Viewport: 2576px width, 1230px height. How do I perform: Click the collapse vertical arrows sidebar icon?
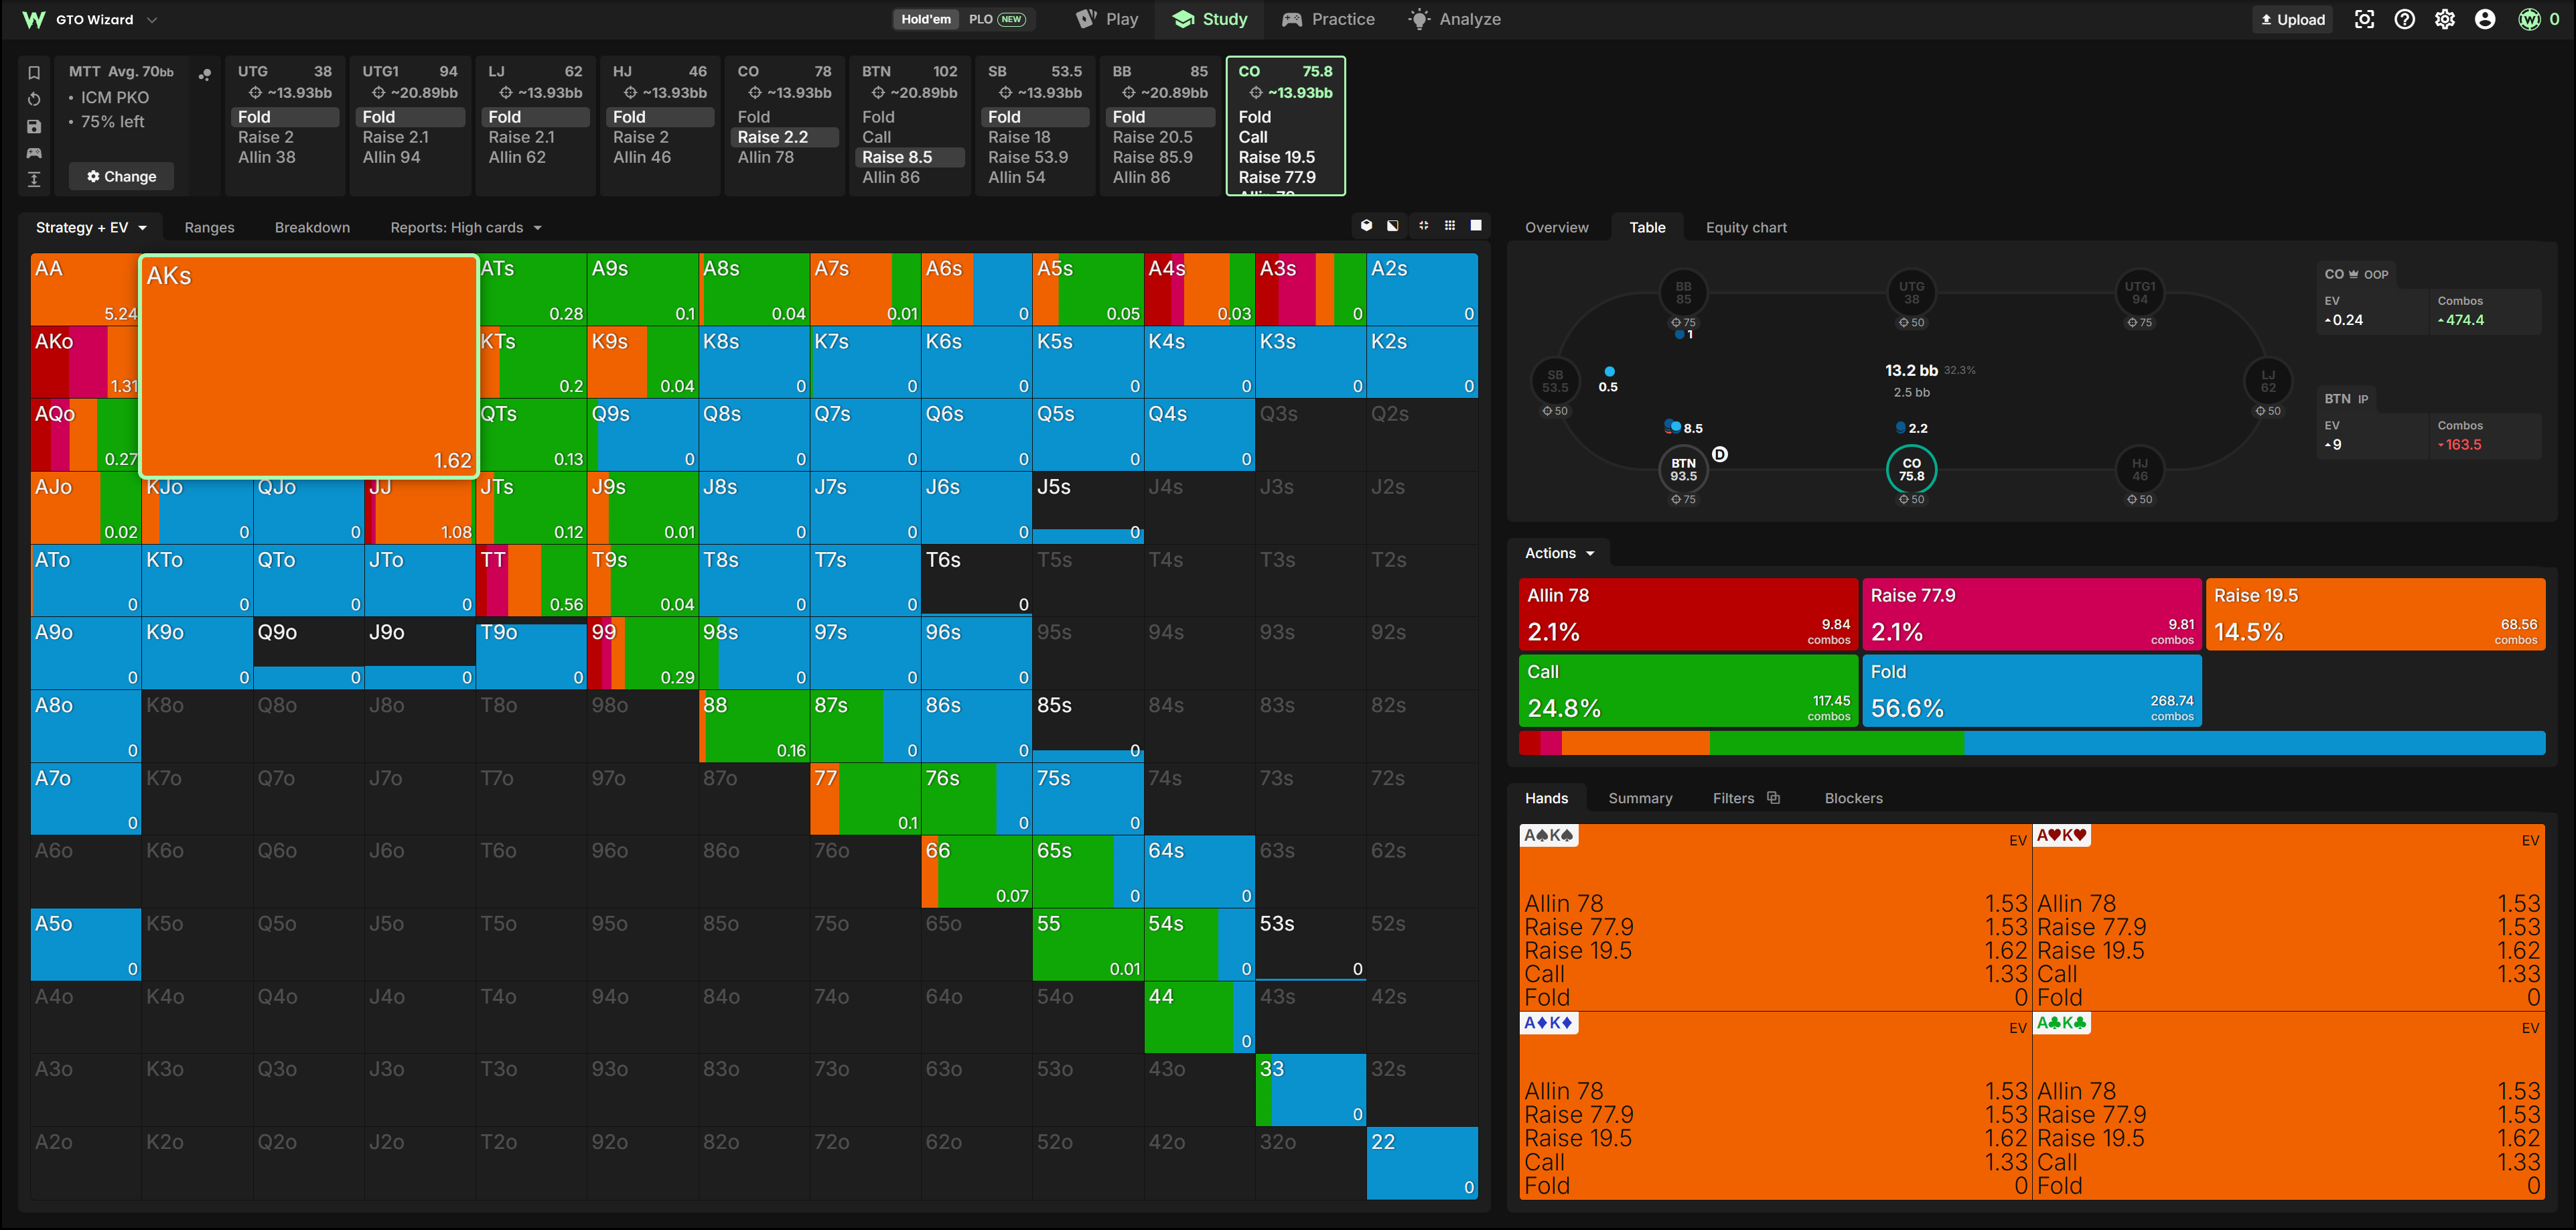pos(33,179)
